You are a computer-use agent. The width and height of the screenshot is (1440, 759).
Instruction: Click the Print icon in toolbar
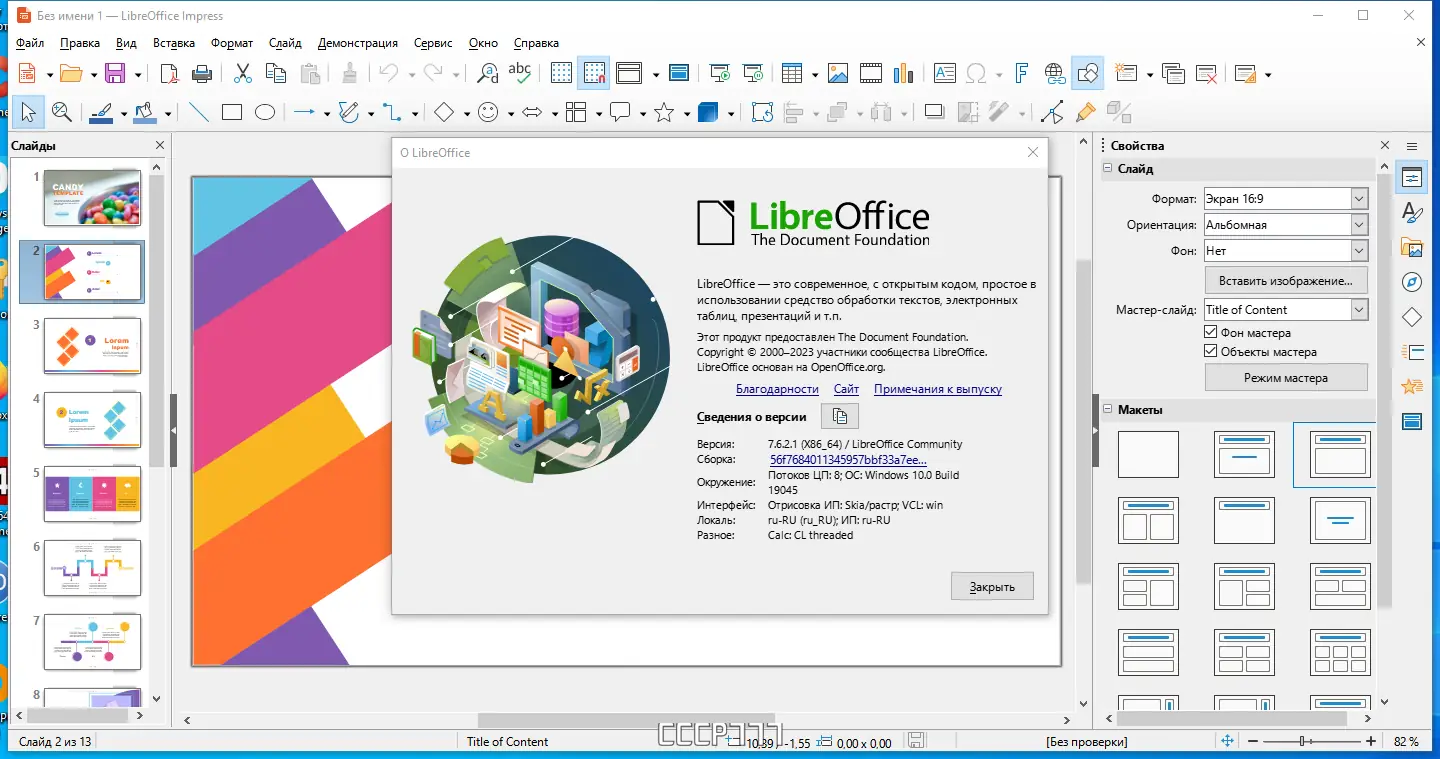coord(202,73)
